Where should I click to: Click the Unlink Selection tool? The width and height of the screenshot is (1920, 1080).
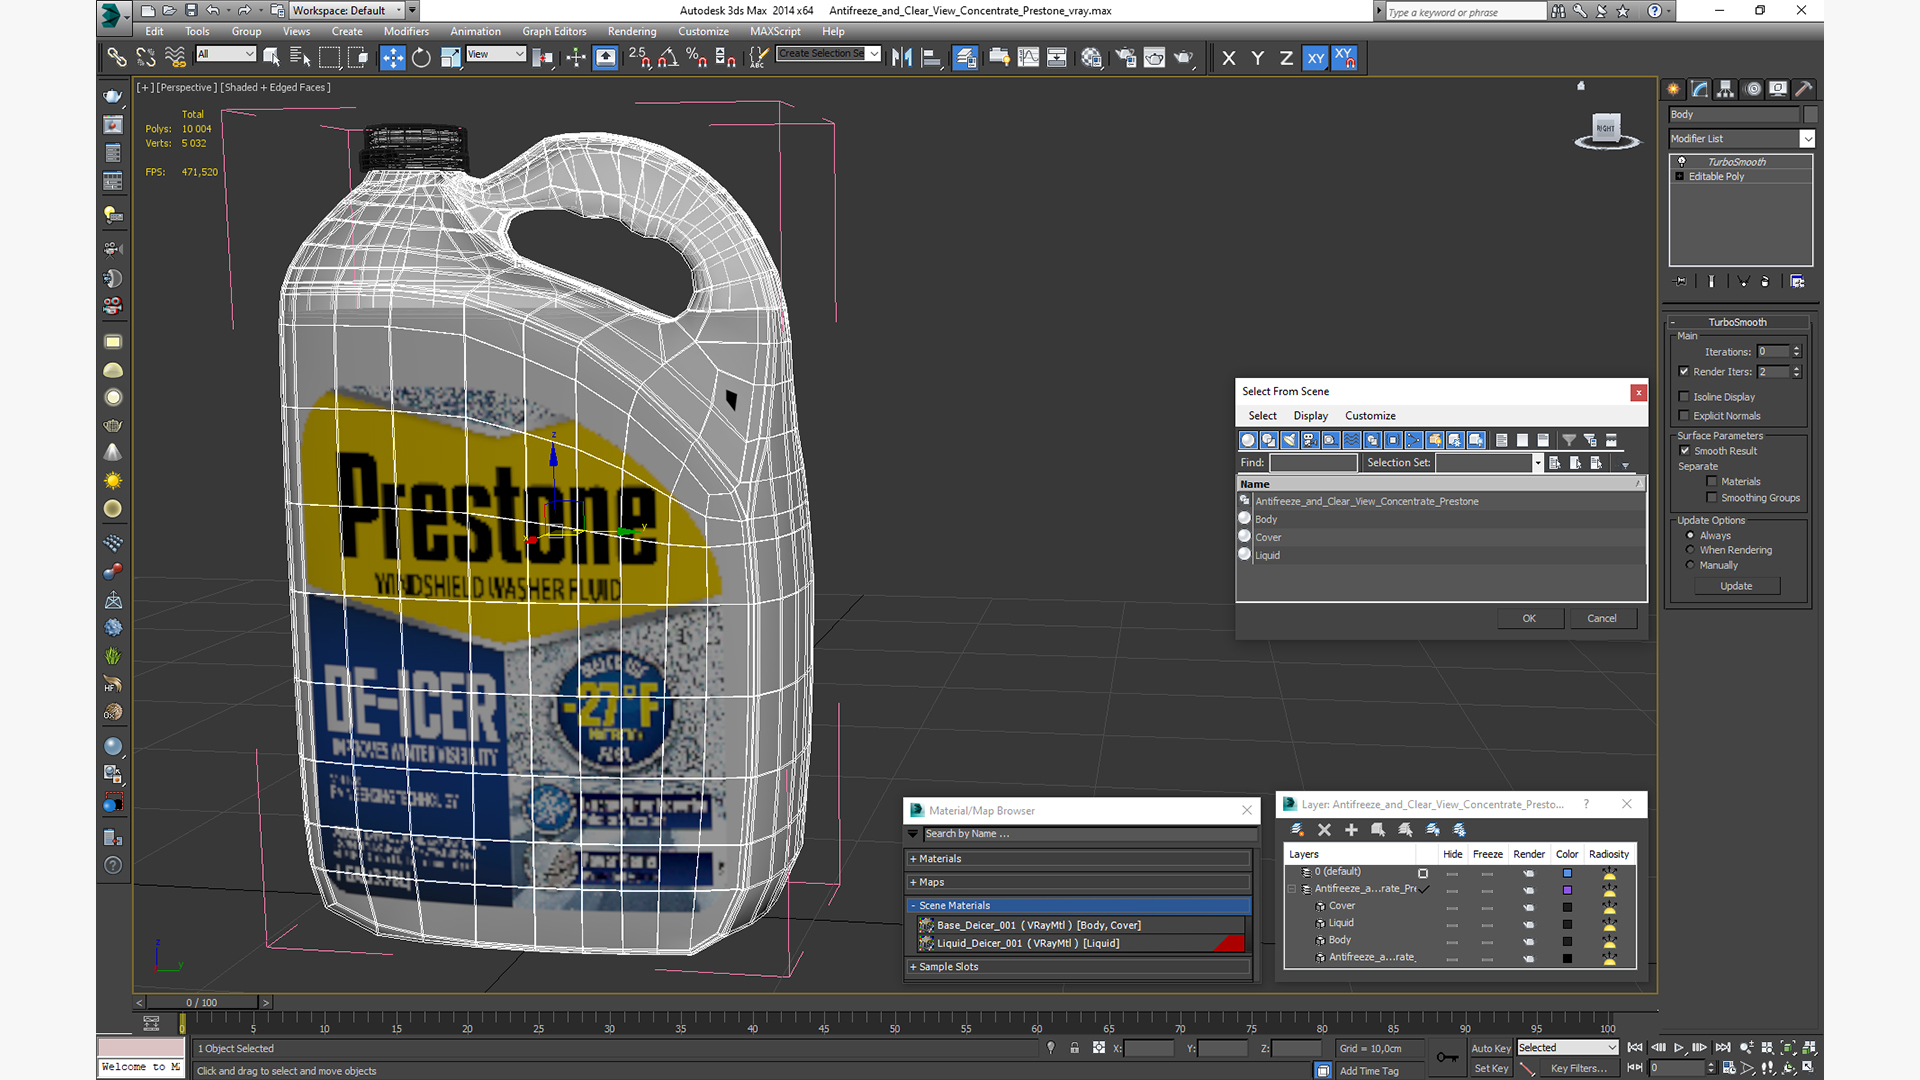[x=146, y=57]
